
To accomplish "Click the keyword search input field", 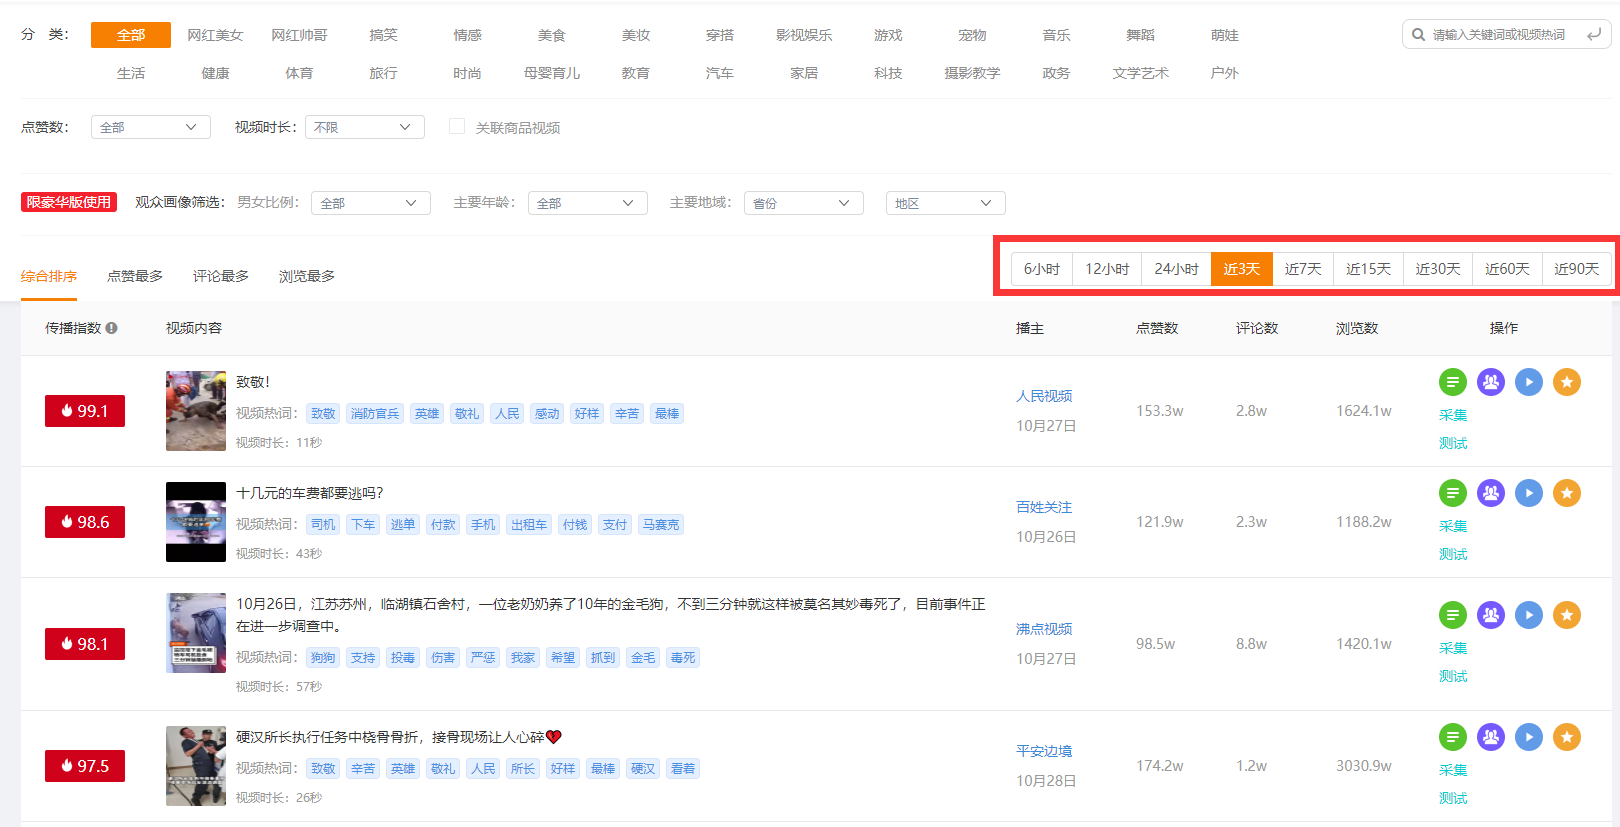I will coord(1500,35).
